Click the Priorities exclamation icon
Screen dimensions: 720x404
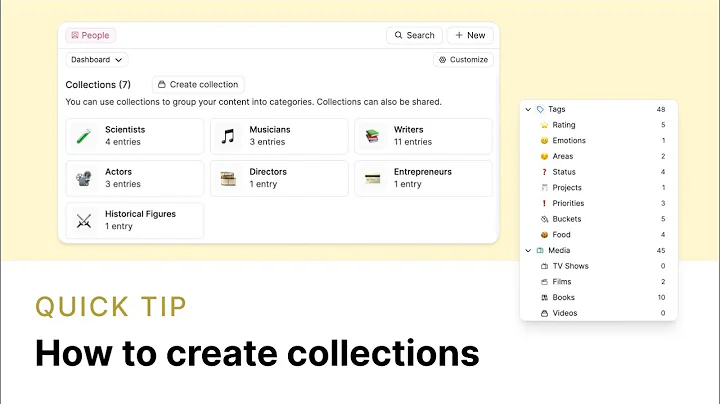(544, 203)
